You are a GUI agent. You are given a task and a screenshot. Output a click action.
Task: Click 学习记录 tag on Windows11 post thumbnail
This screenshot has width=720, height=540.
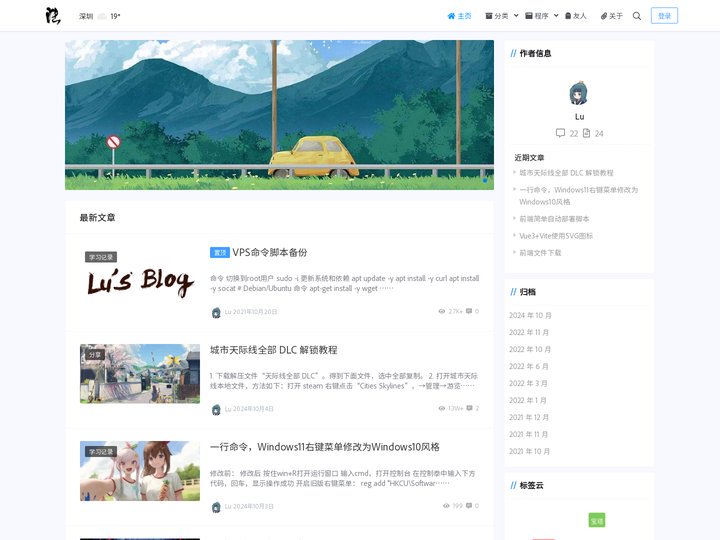[101, 452]
